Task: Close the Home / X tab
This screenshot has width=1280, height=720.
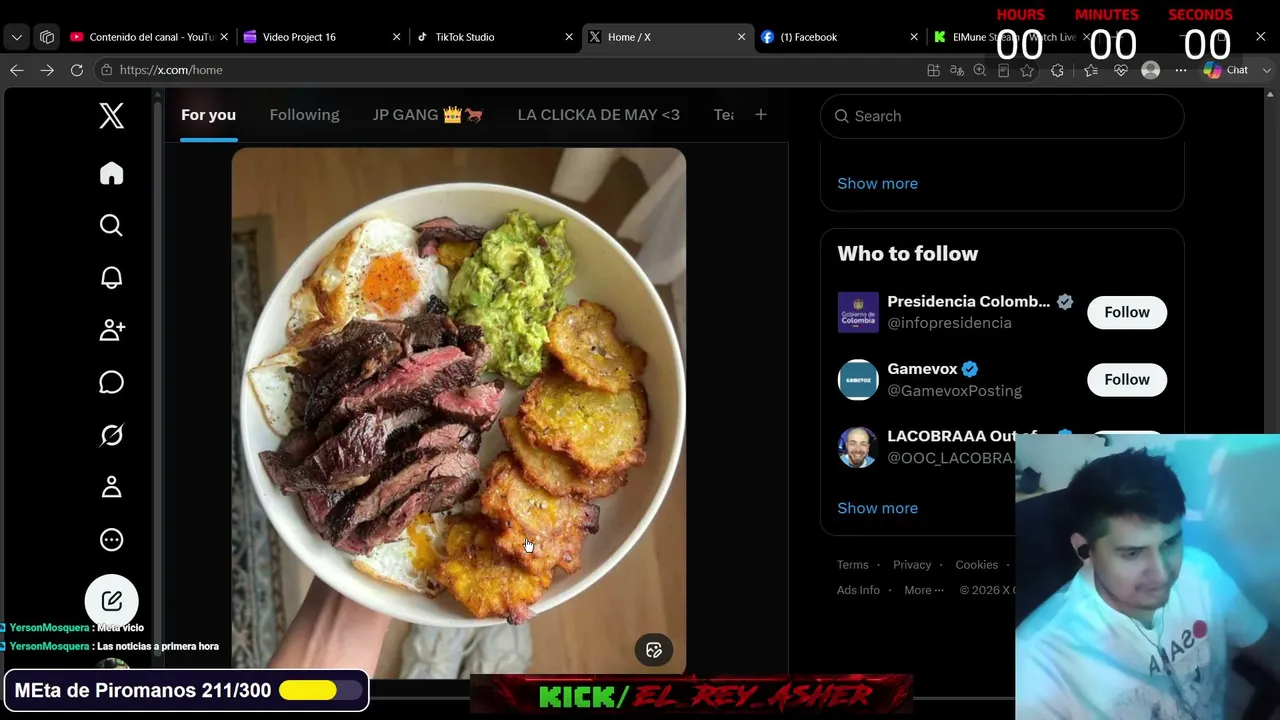Action: pyautogui.click(x=741, y=37)
